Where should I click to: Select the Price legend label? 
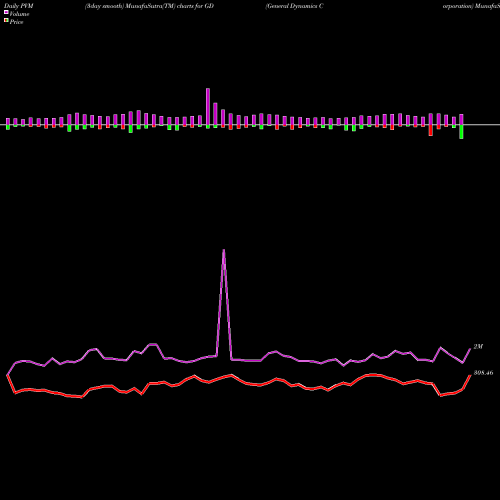(16, 22)
